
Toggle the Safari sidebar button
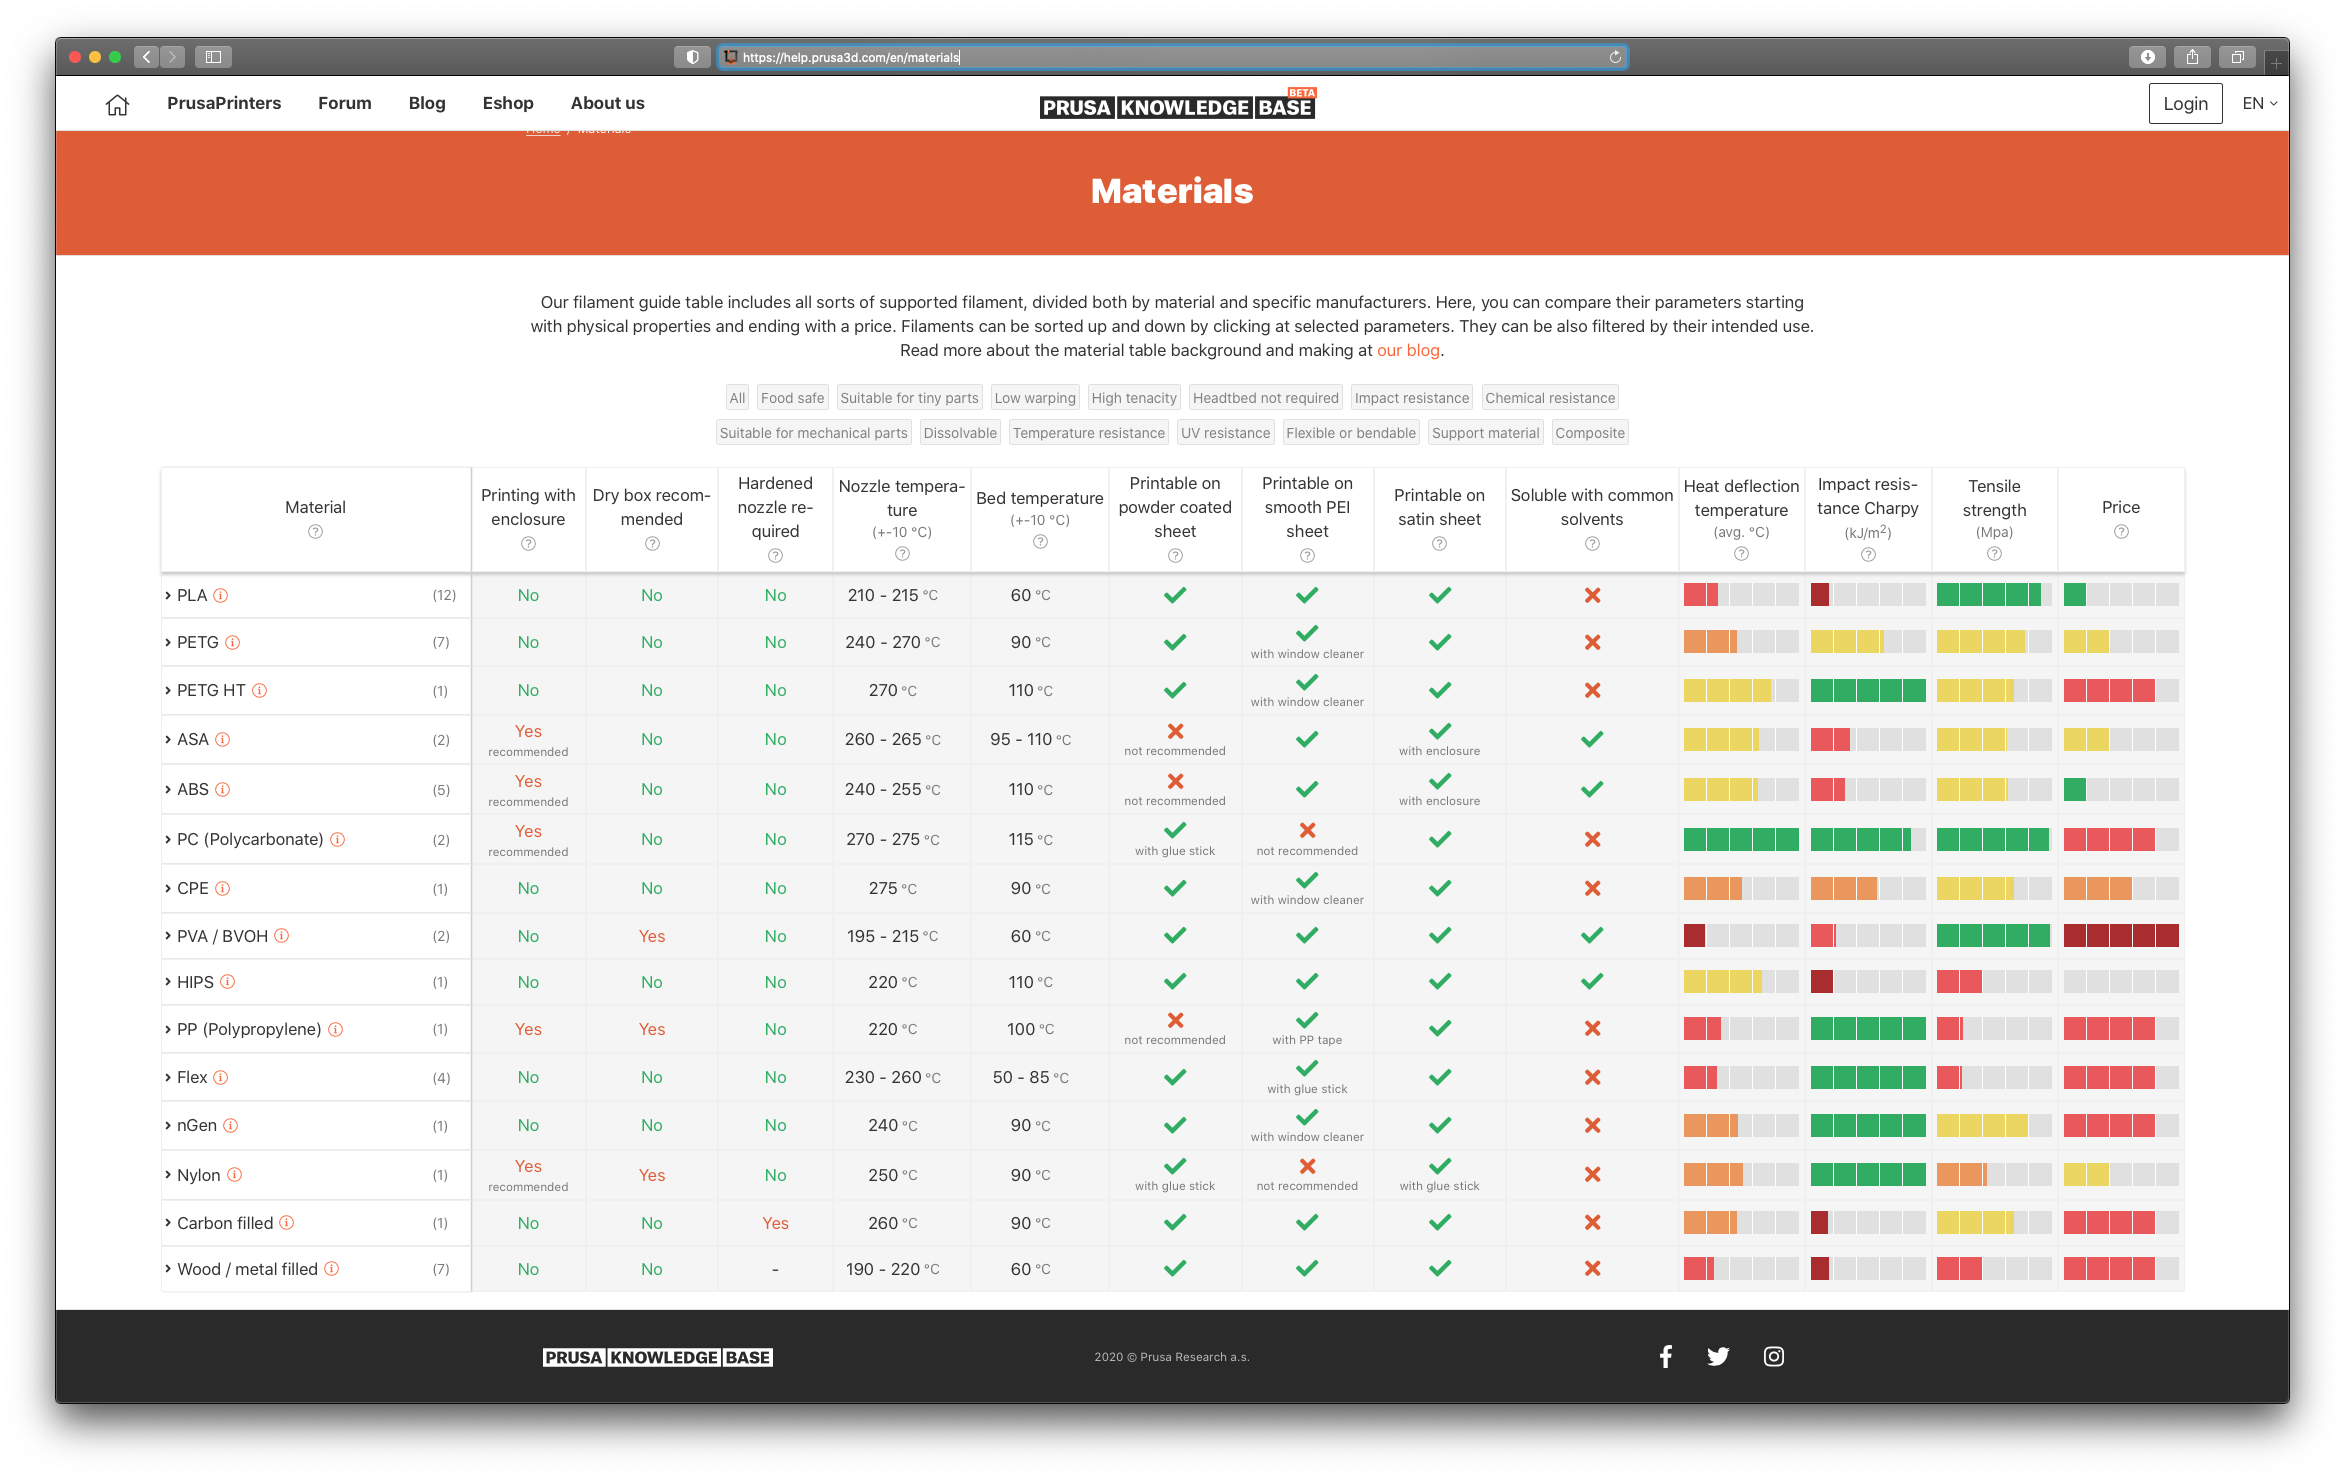pos(213,57)
